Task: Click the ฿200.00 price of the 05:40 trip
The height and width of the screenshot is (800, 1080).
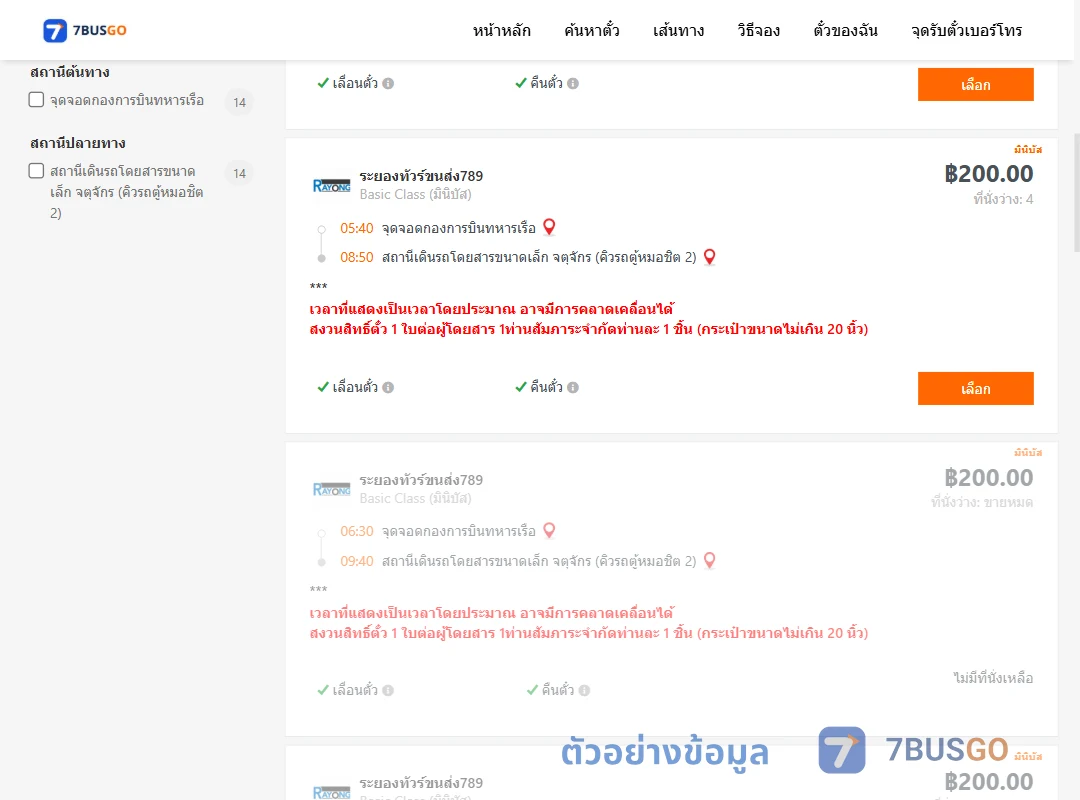Action: (x=988, y=174)
